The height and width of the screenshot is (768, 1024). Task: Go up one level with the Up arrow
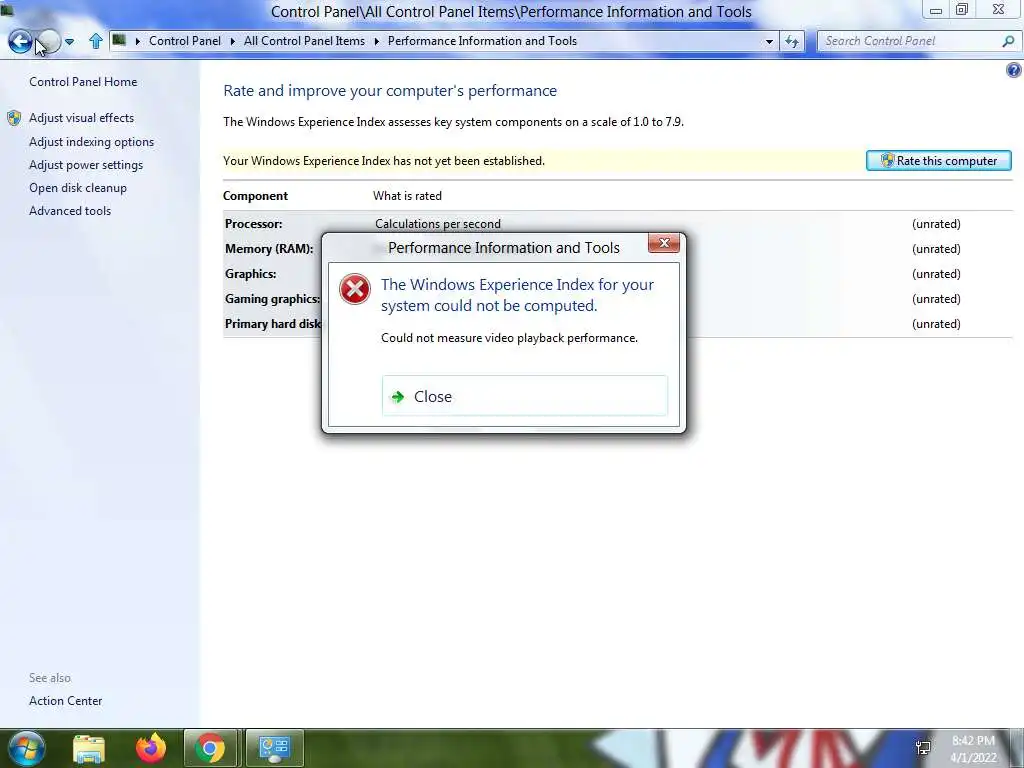coord(95,41)
